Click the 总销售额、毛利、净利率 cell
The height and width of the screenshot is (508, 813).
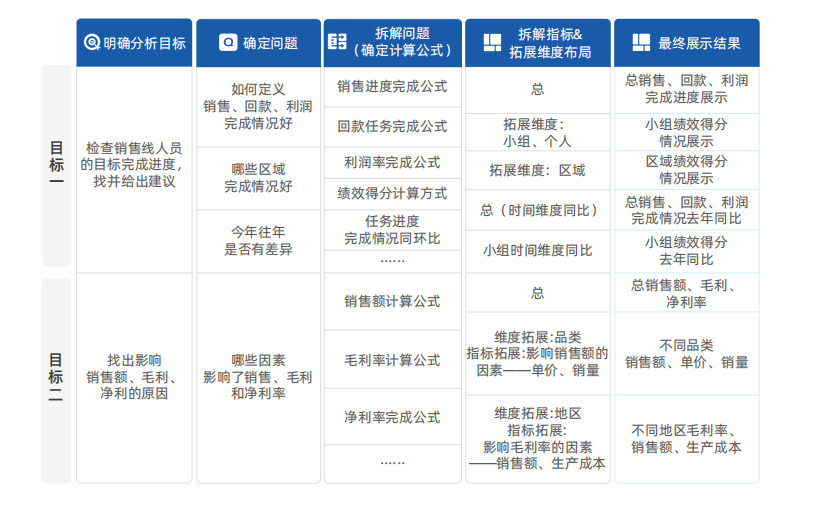[686, 293]
